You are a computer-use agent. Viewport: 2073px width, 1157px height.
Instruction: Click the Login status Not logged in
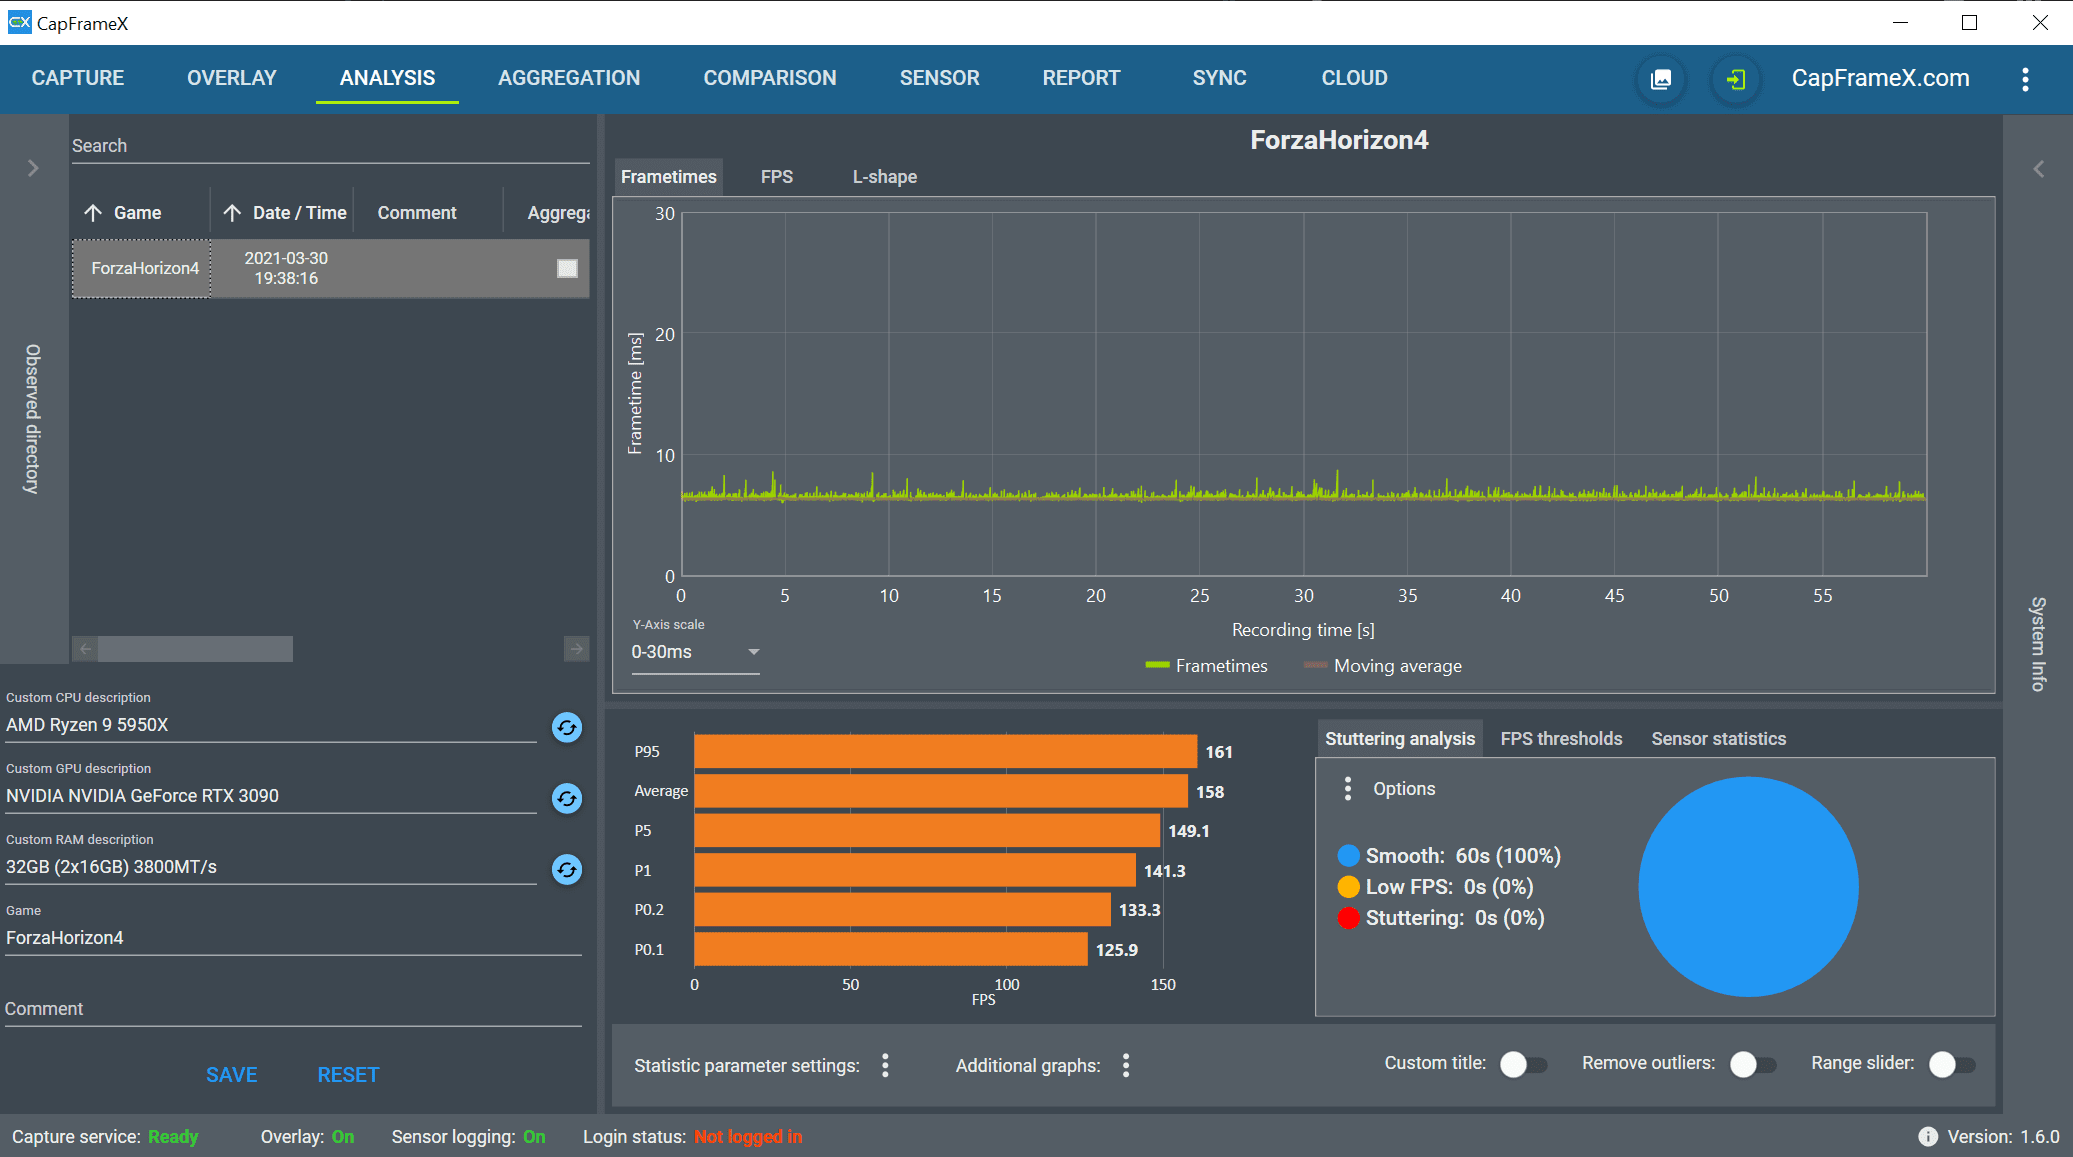click(748, 1137)
